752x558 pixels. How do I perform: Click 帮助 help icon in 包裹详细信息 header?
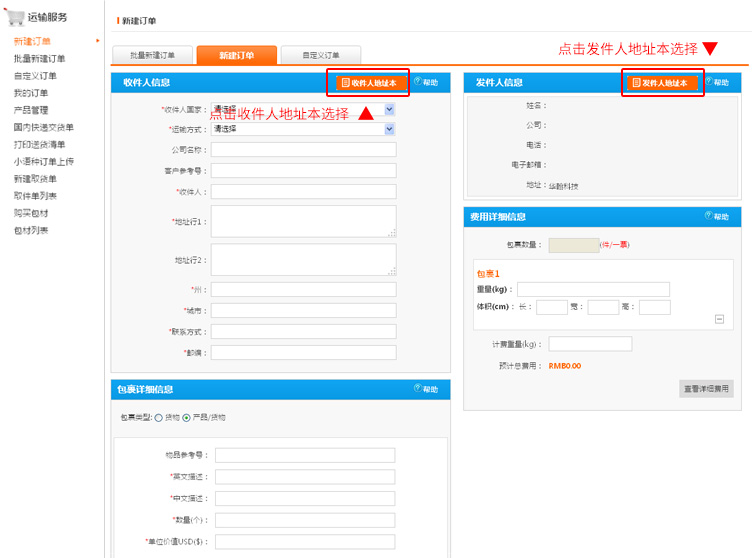[425, 389]
